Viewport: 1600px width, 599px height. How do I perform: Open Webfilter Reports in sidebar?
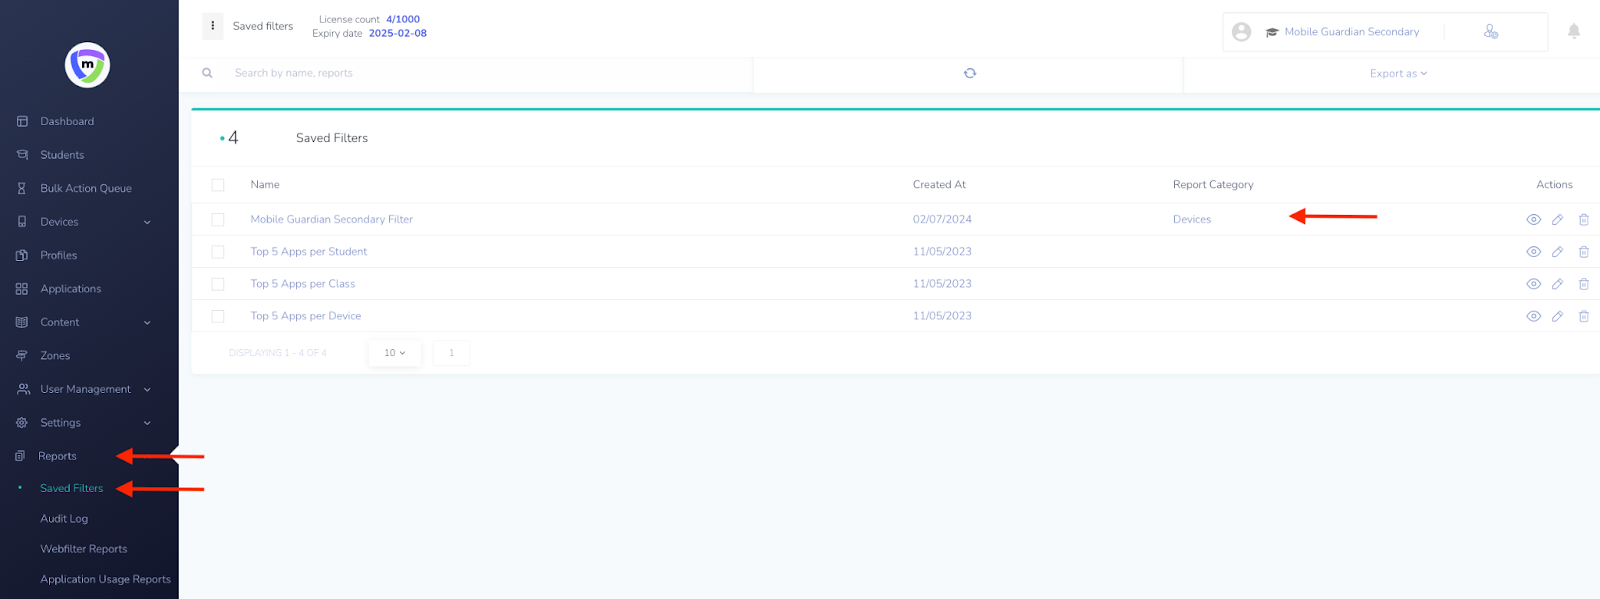coord(84,549)
